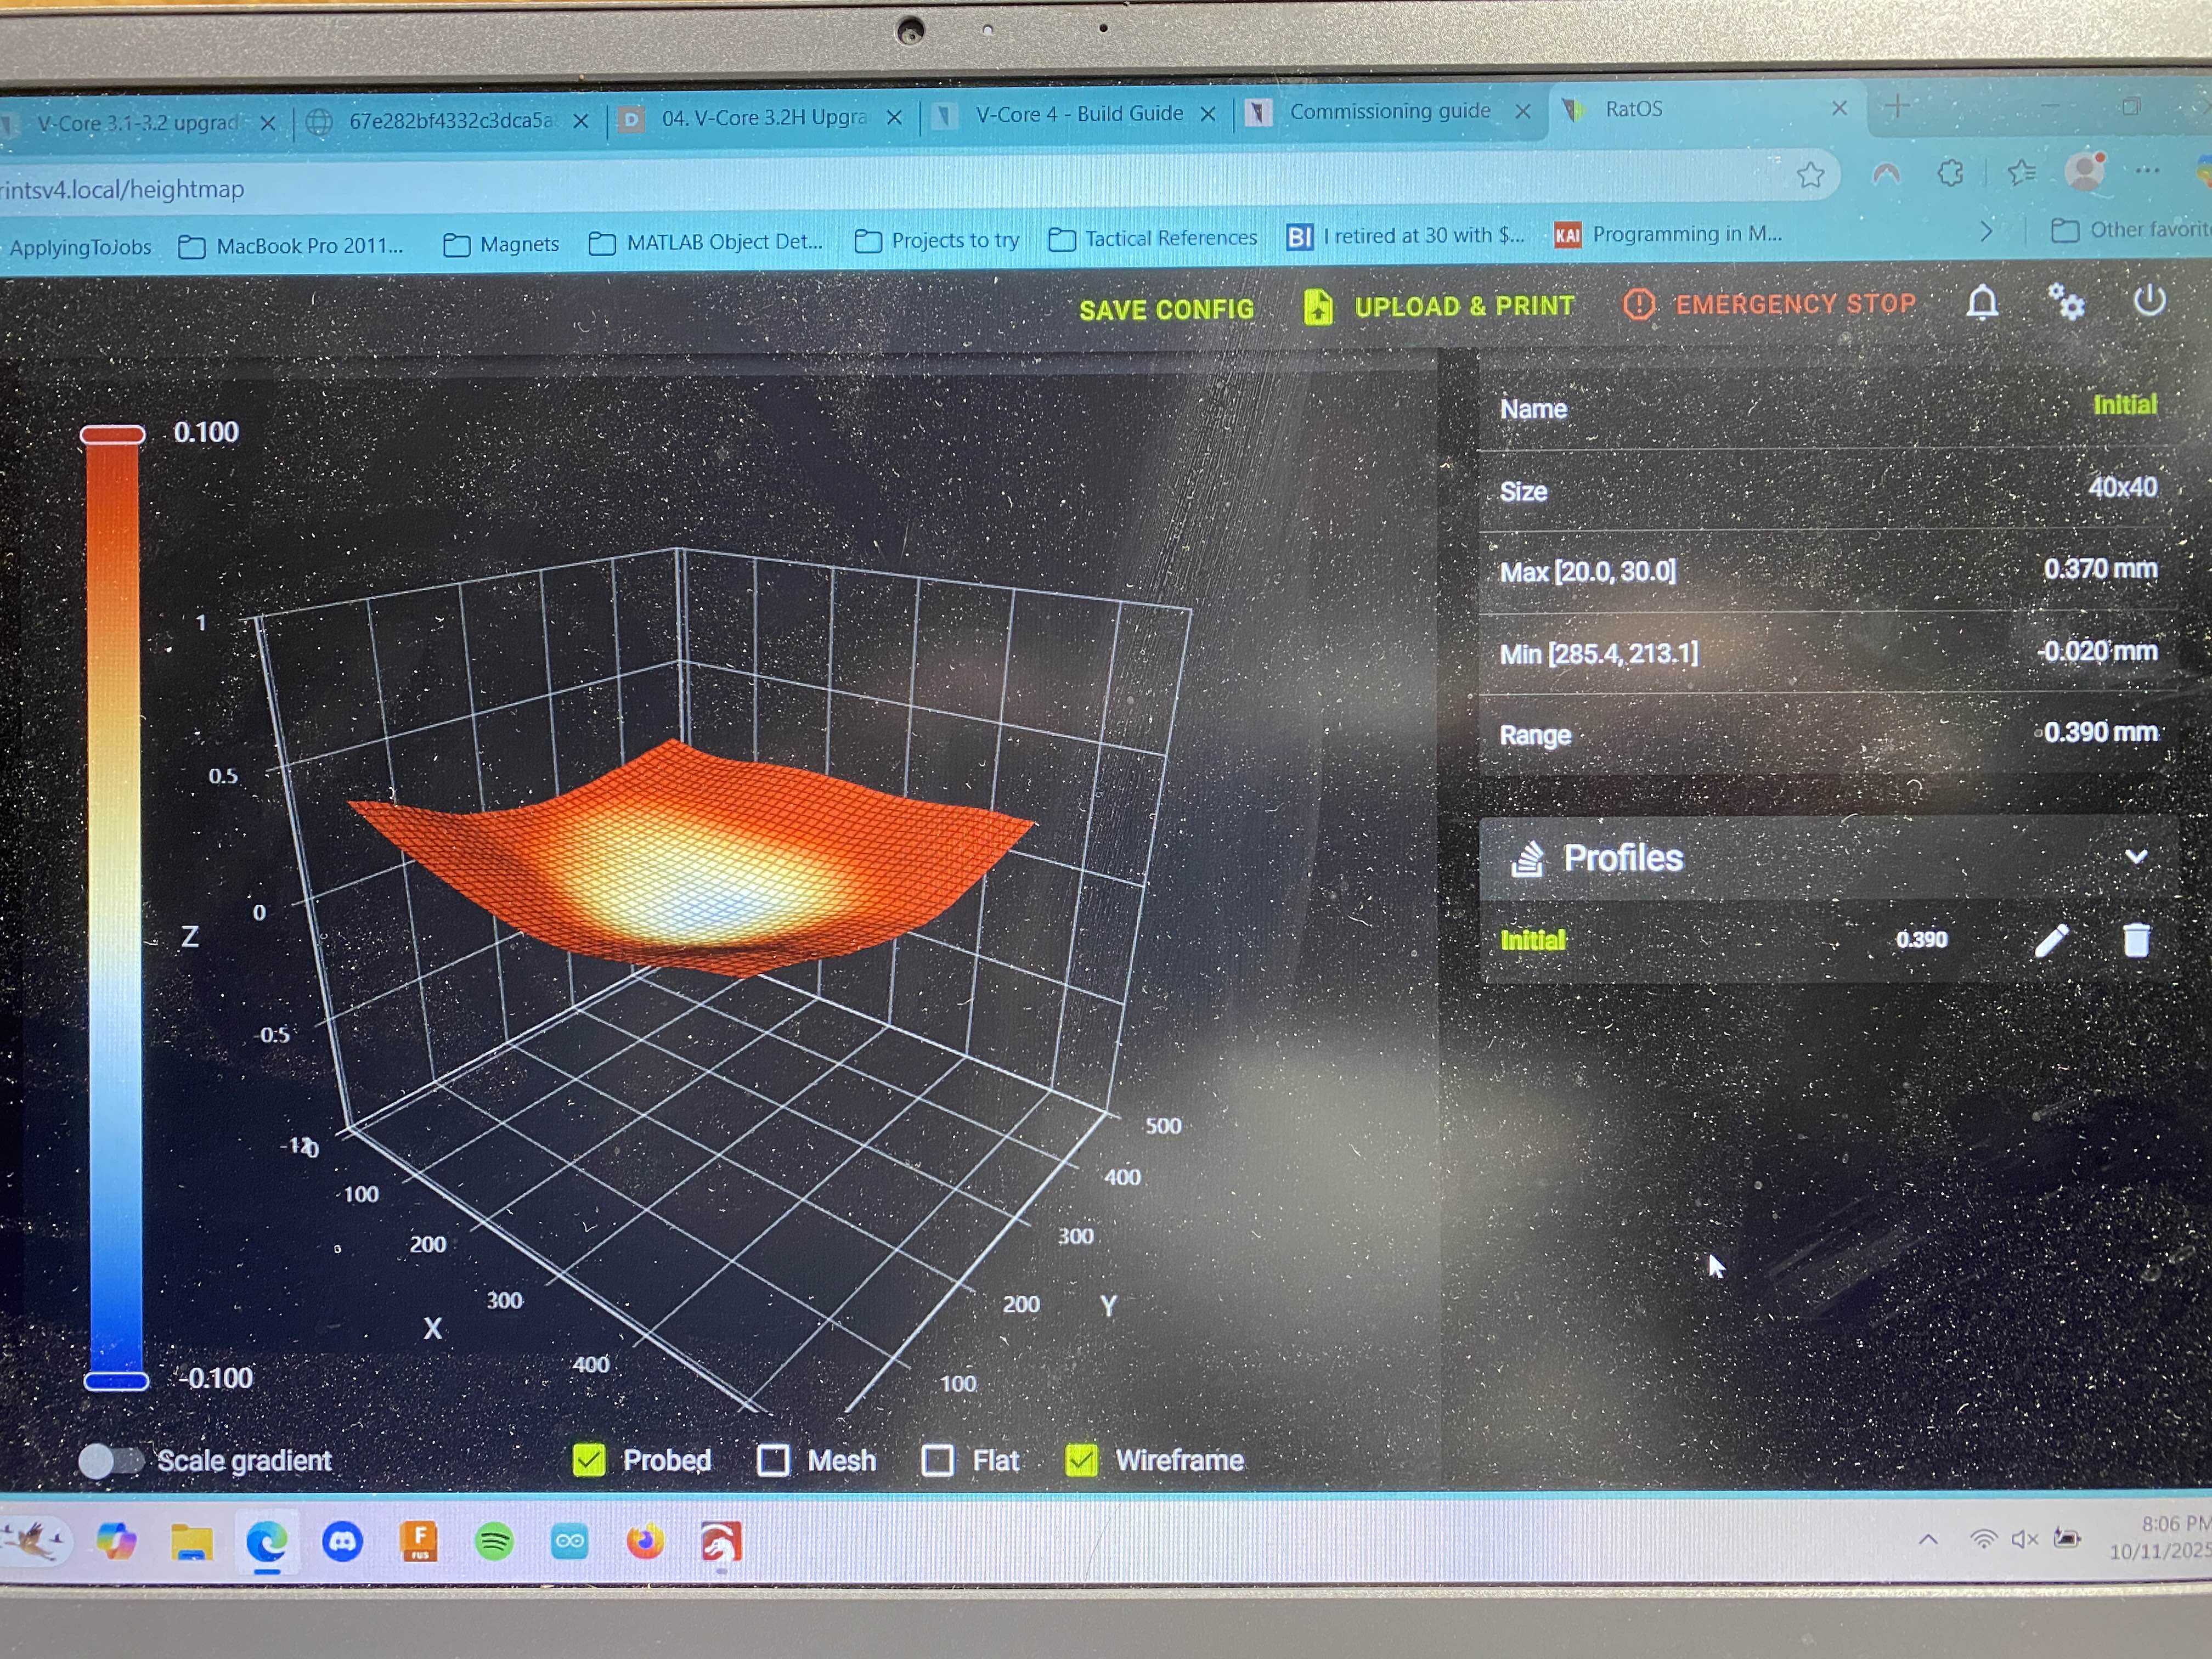Viewport: 2212px width, 1659px height.
Task: Delete the Initial profile with the trash icon
Action: click(2136, 940)
